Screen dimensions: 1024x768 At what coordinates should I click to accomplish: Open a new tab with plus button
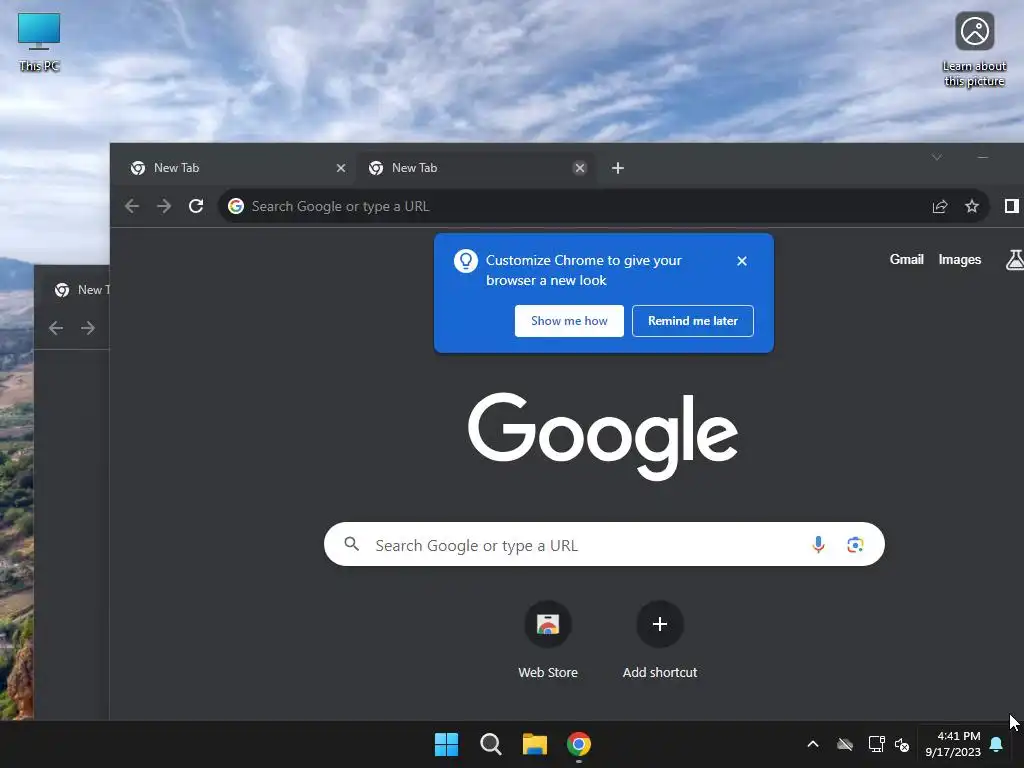(618, 168)
